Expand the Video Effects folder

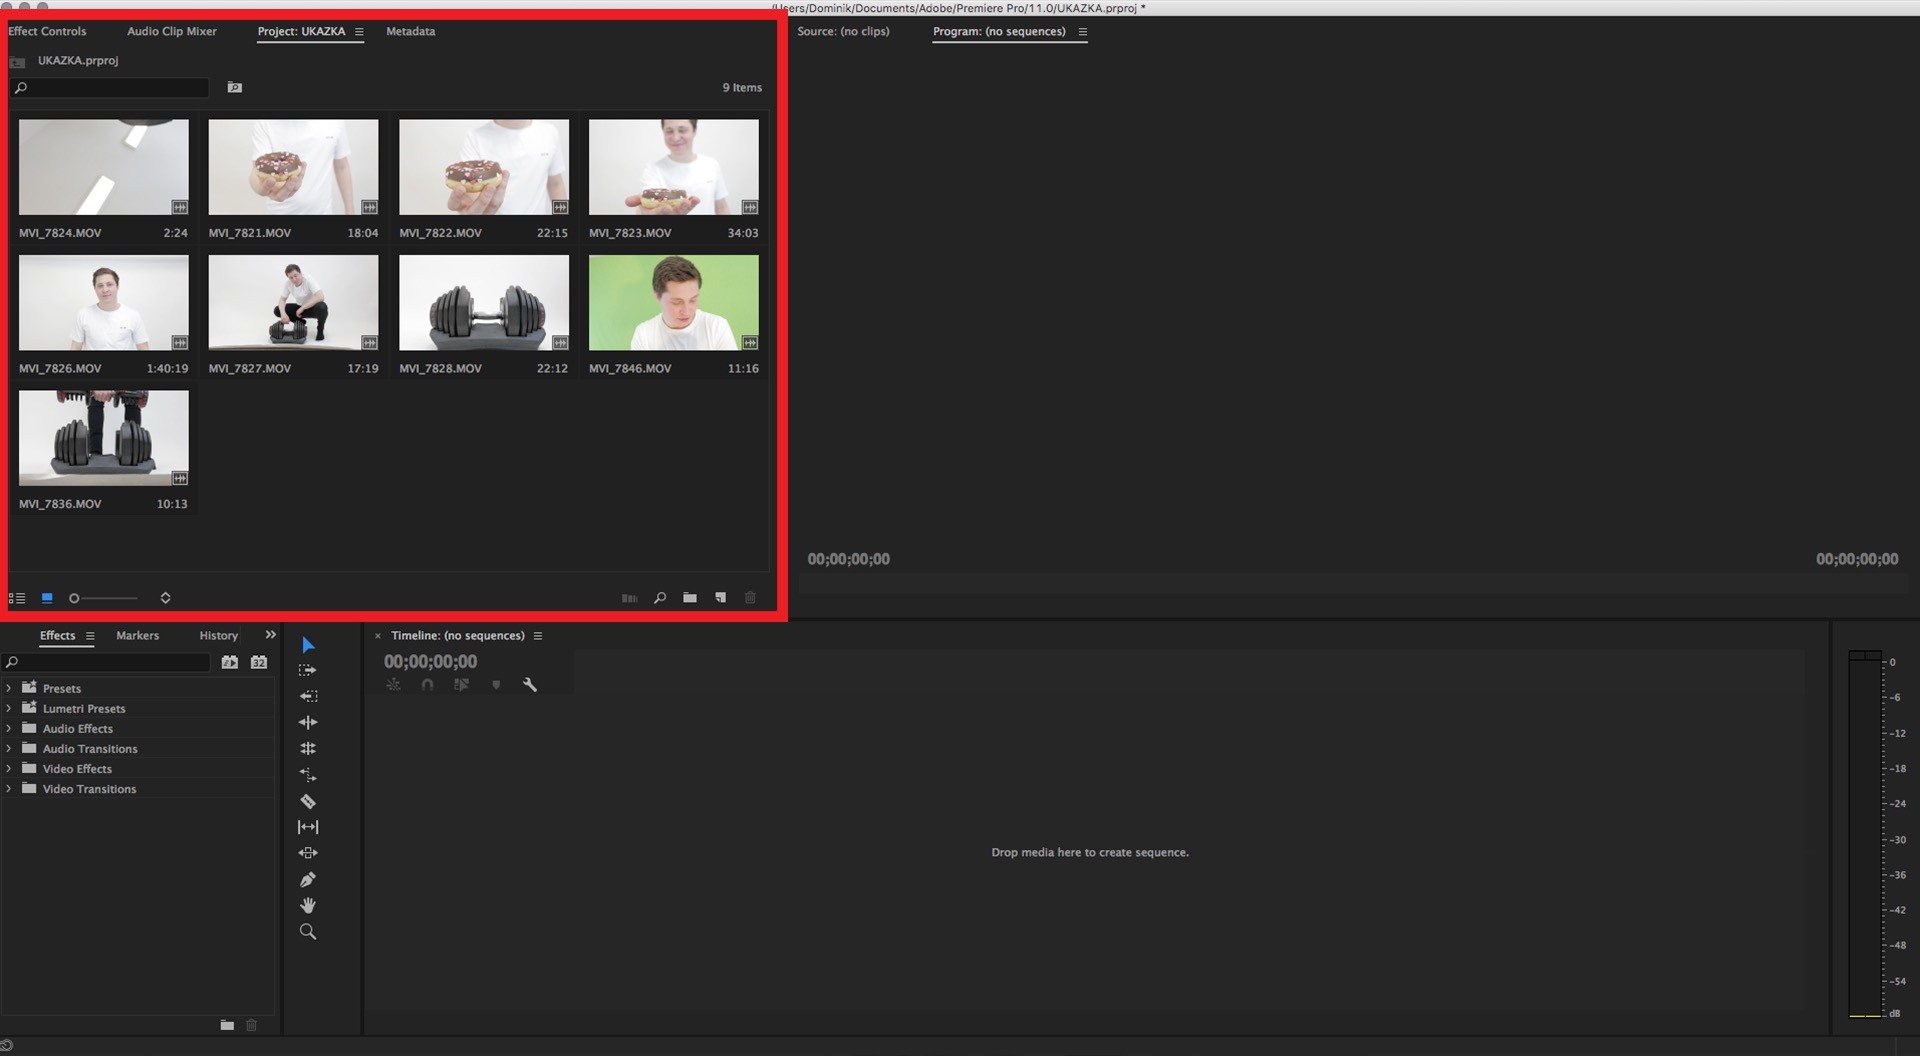[9, 769]
